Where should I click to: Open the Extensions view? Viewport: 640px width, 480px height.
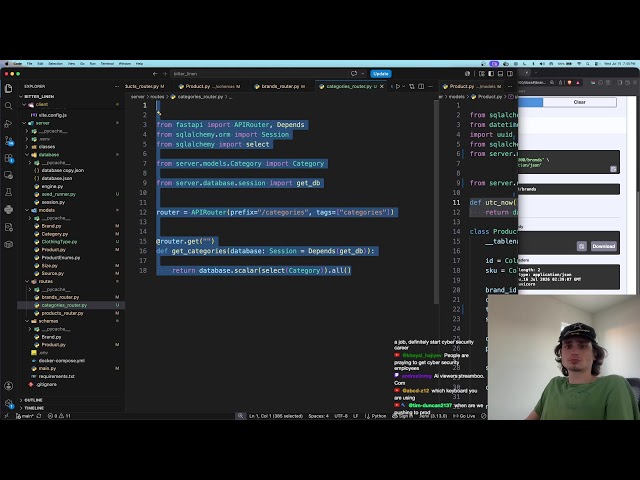tap(9, 158)
